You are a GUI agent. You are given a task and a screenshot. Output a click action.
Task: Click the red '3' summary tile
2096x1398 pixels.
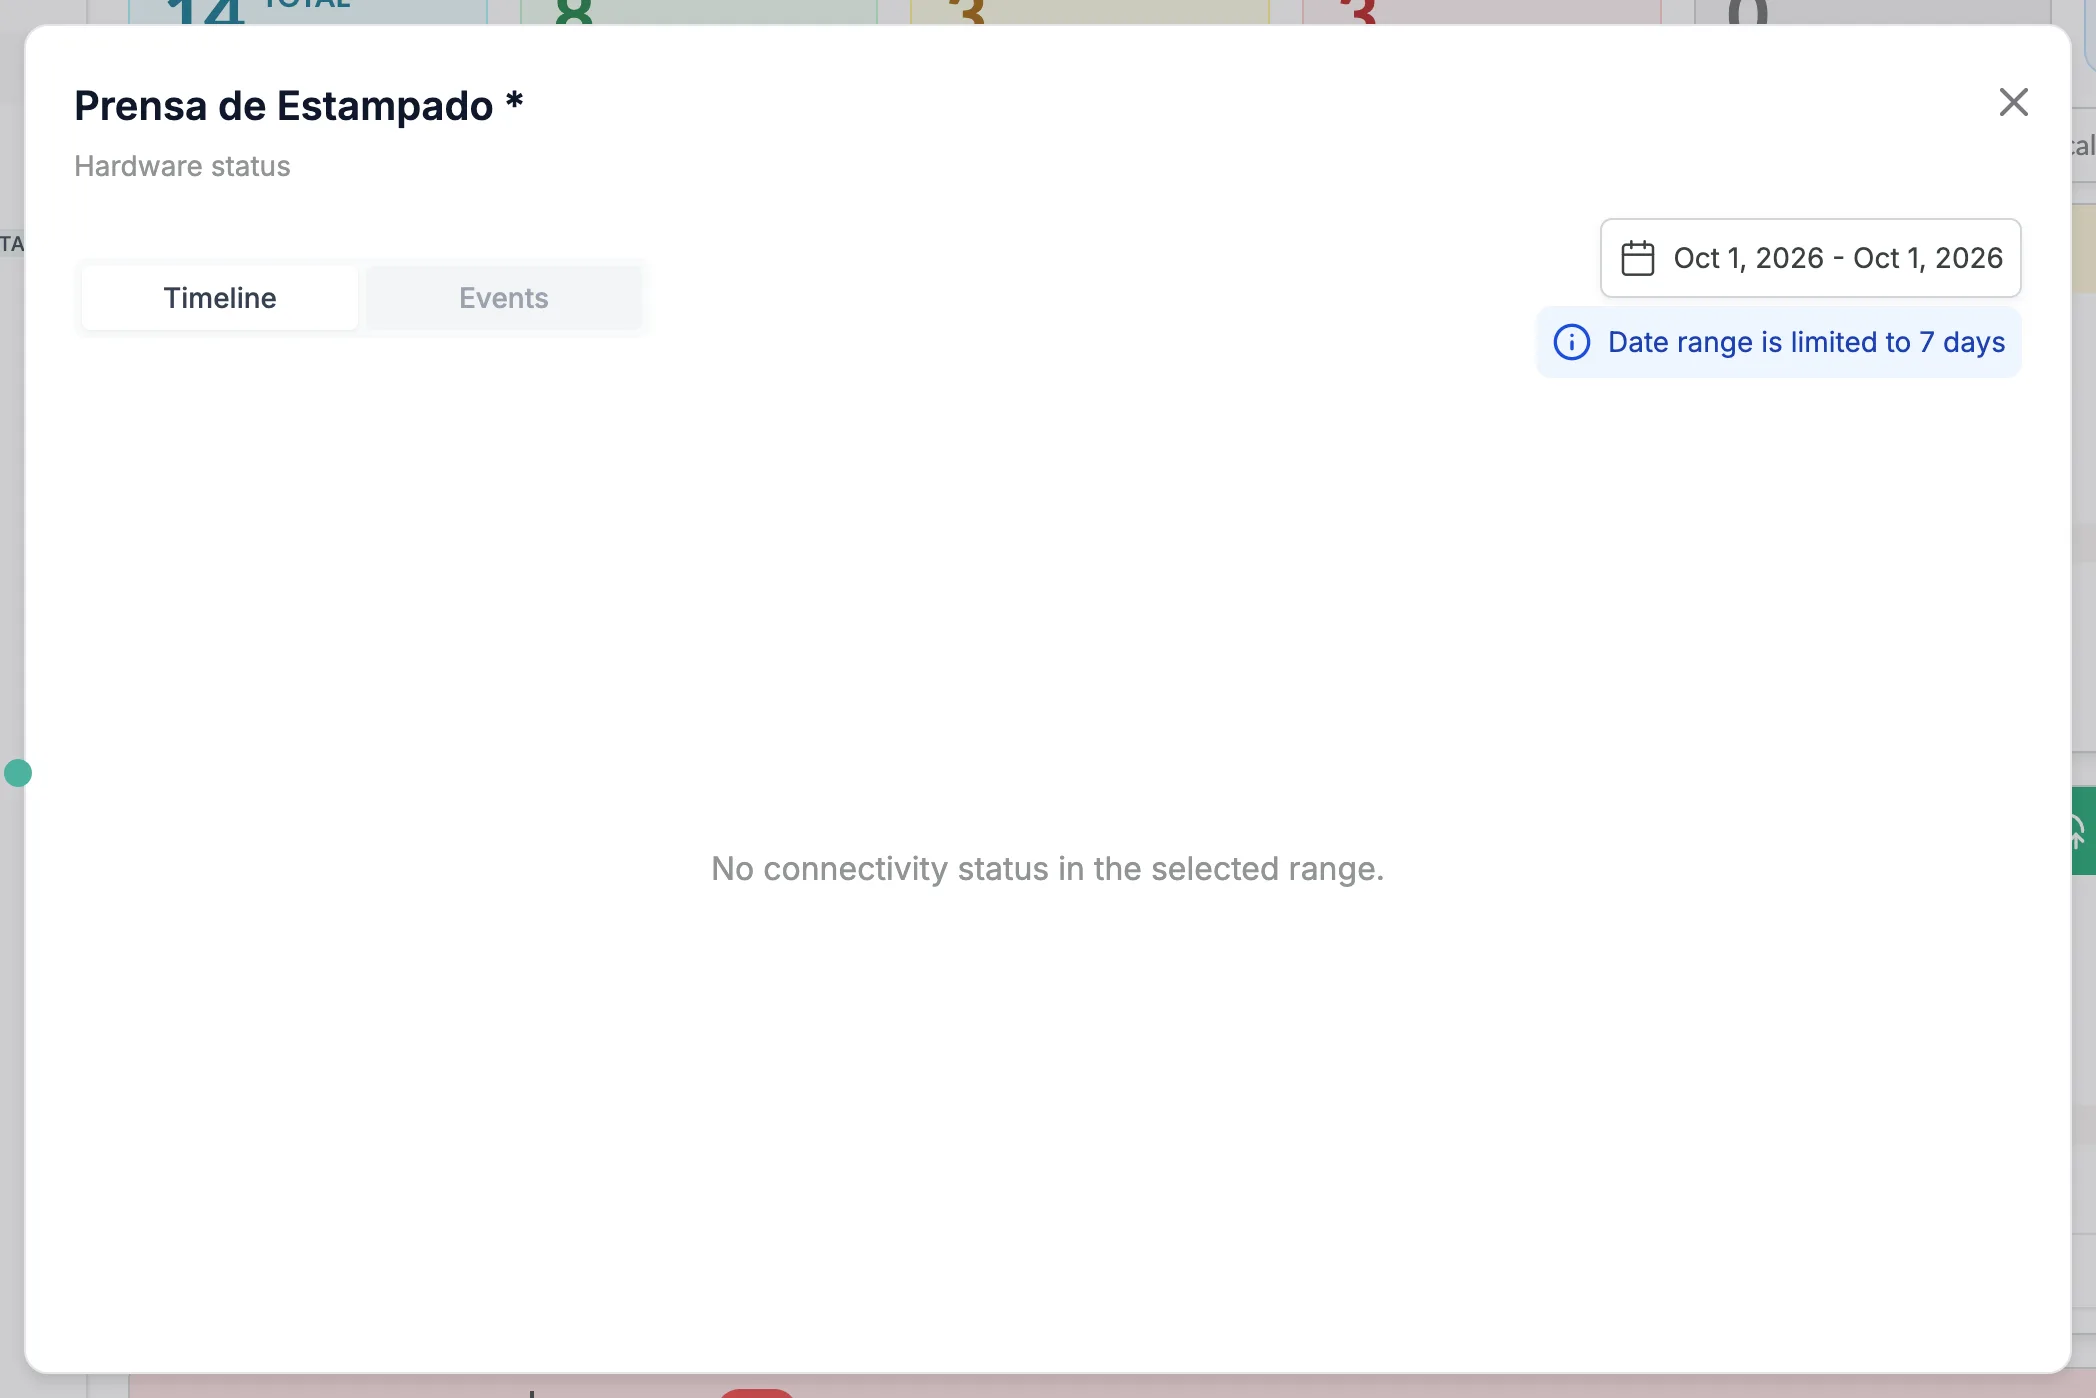[1482, 12]
